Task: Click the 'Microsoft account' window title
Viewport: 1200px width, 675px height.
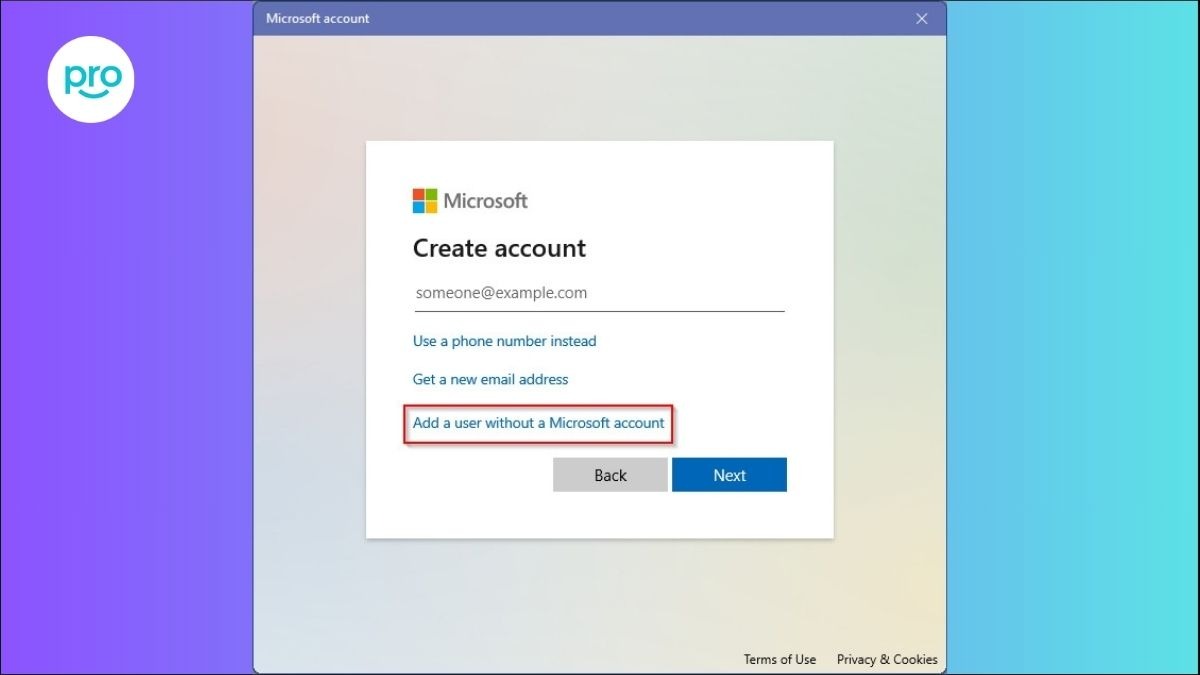Action: pyautogui.click(x=318, y=18)
